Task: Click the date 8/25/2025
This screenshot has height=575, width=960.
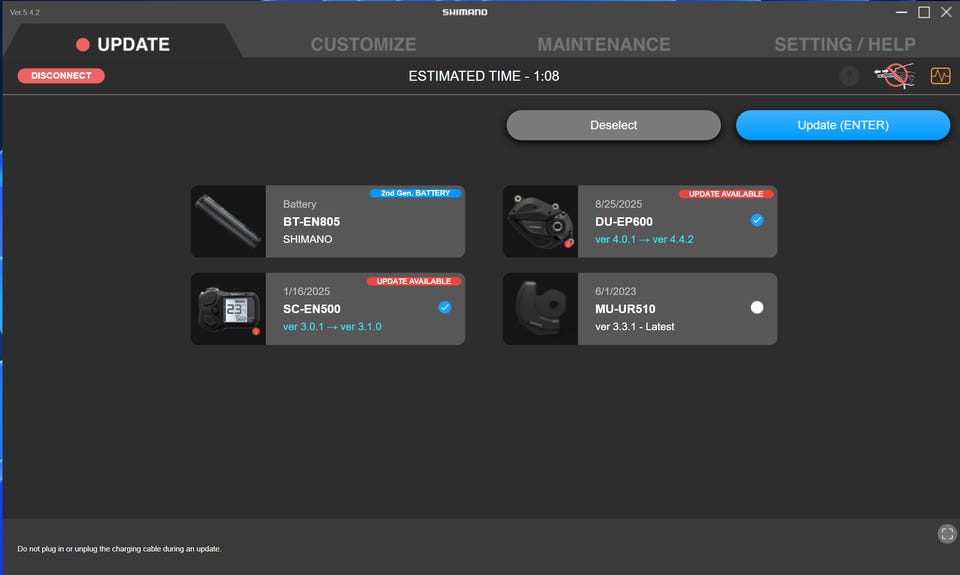Action: point(618,204)
